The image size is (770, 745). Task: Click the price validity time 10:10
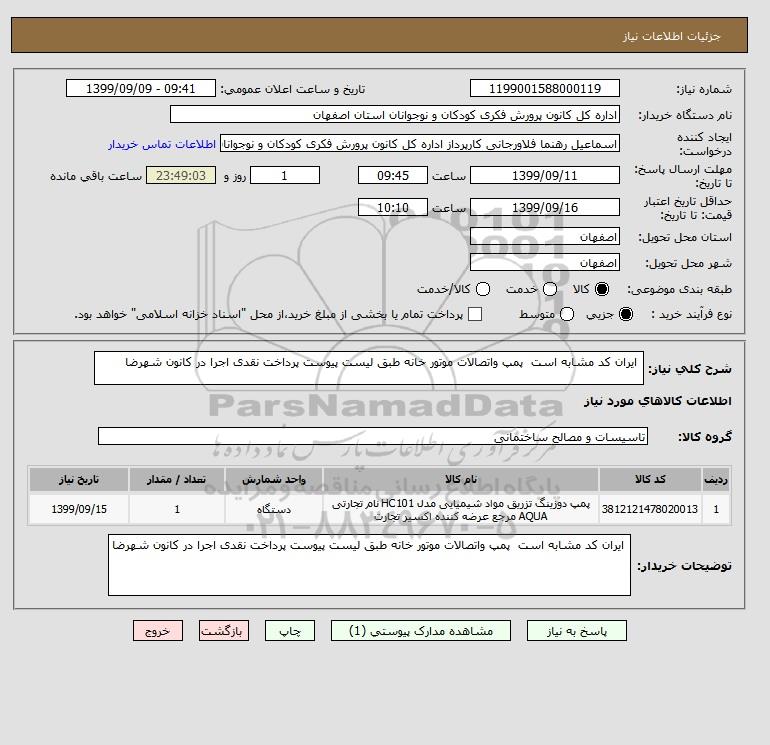tap(393, 207)
